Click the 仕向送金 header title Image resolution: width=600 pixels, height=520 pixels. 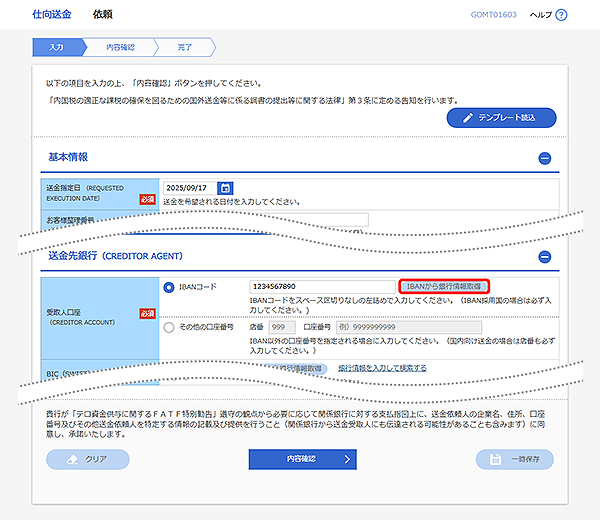pyautogui.click(x=52, y=15)
